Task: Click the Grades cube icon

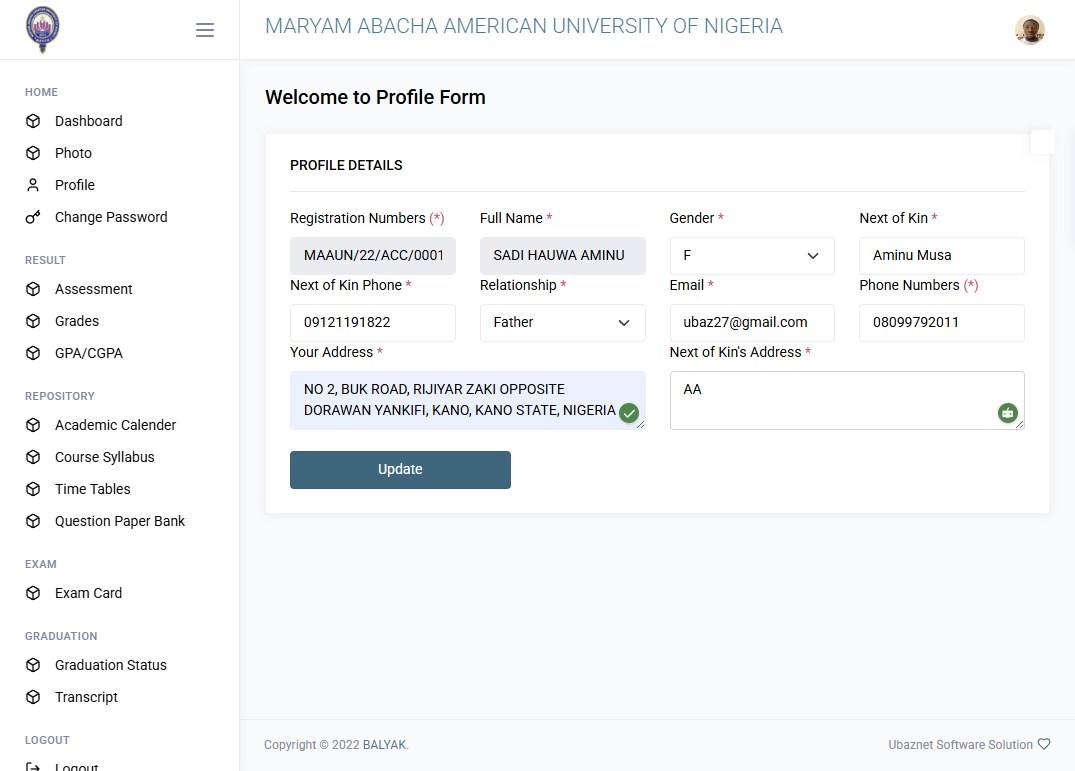Action: (x=33, y=321)
